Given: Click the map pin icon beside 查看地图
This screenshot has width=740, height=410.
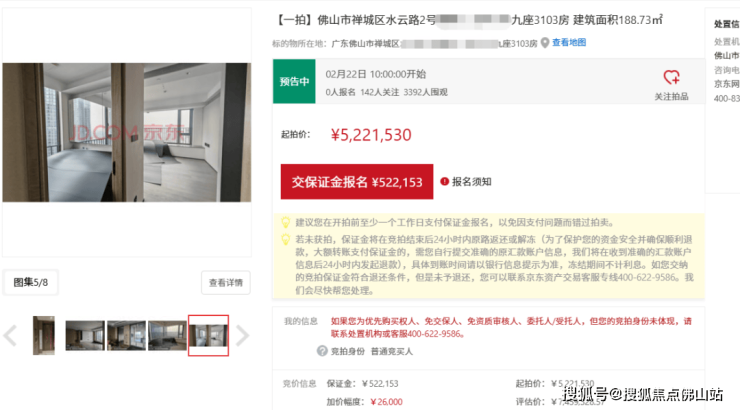Looking at the screenshot, I should [545, 43].
